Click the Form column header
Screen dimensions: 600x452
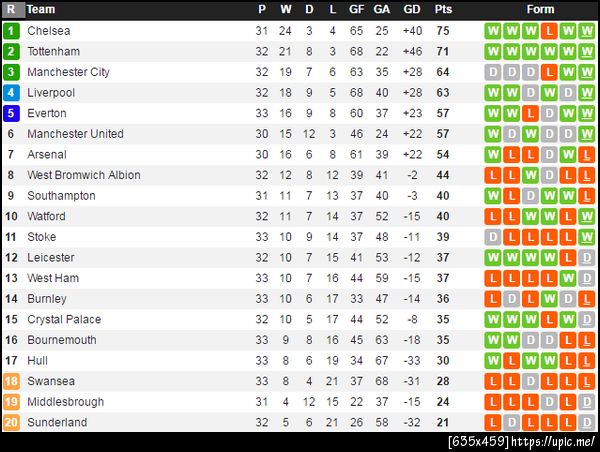[540, 9]
